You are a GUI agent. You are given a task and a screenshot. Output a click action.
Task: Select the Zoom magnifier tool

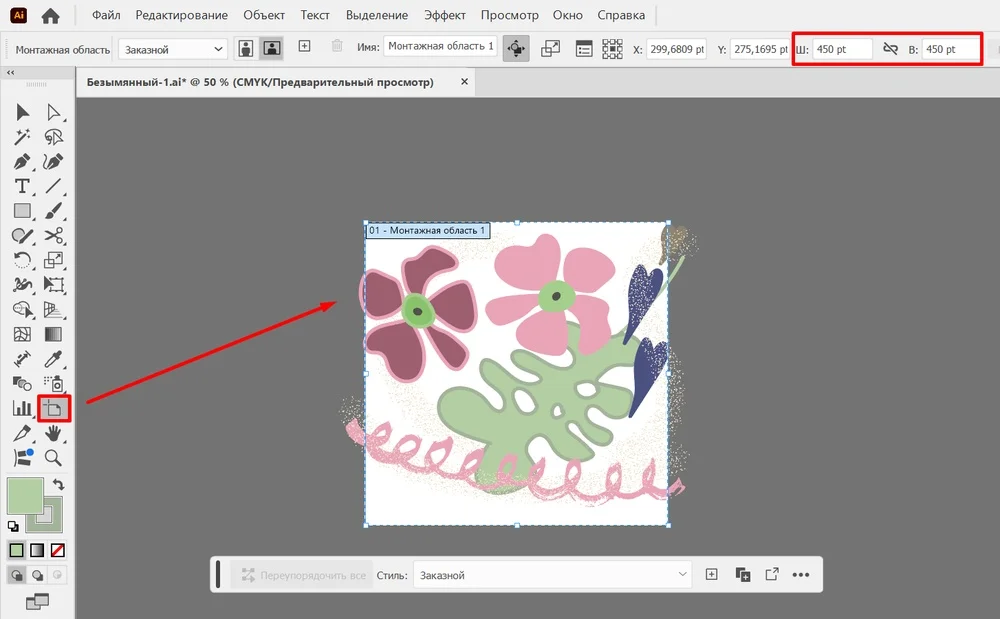(x=54, y=458)
